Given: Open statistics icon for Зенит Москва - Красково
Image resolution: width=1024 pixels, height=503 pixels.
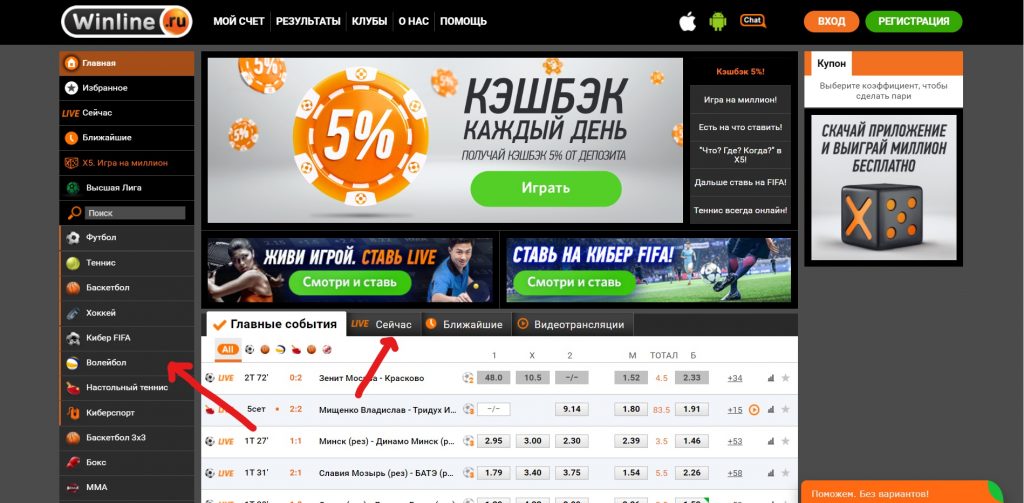Looking at the screenshot, I should 771,378.
